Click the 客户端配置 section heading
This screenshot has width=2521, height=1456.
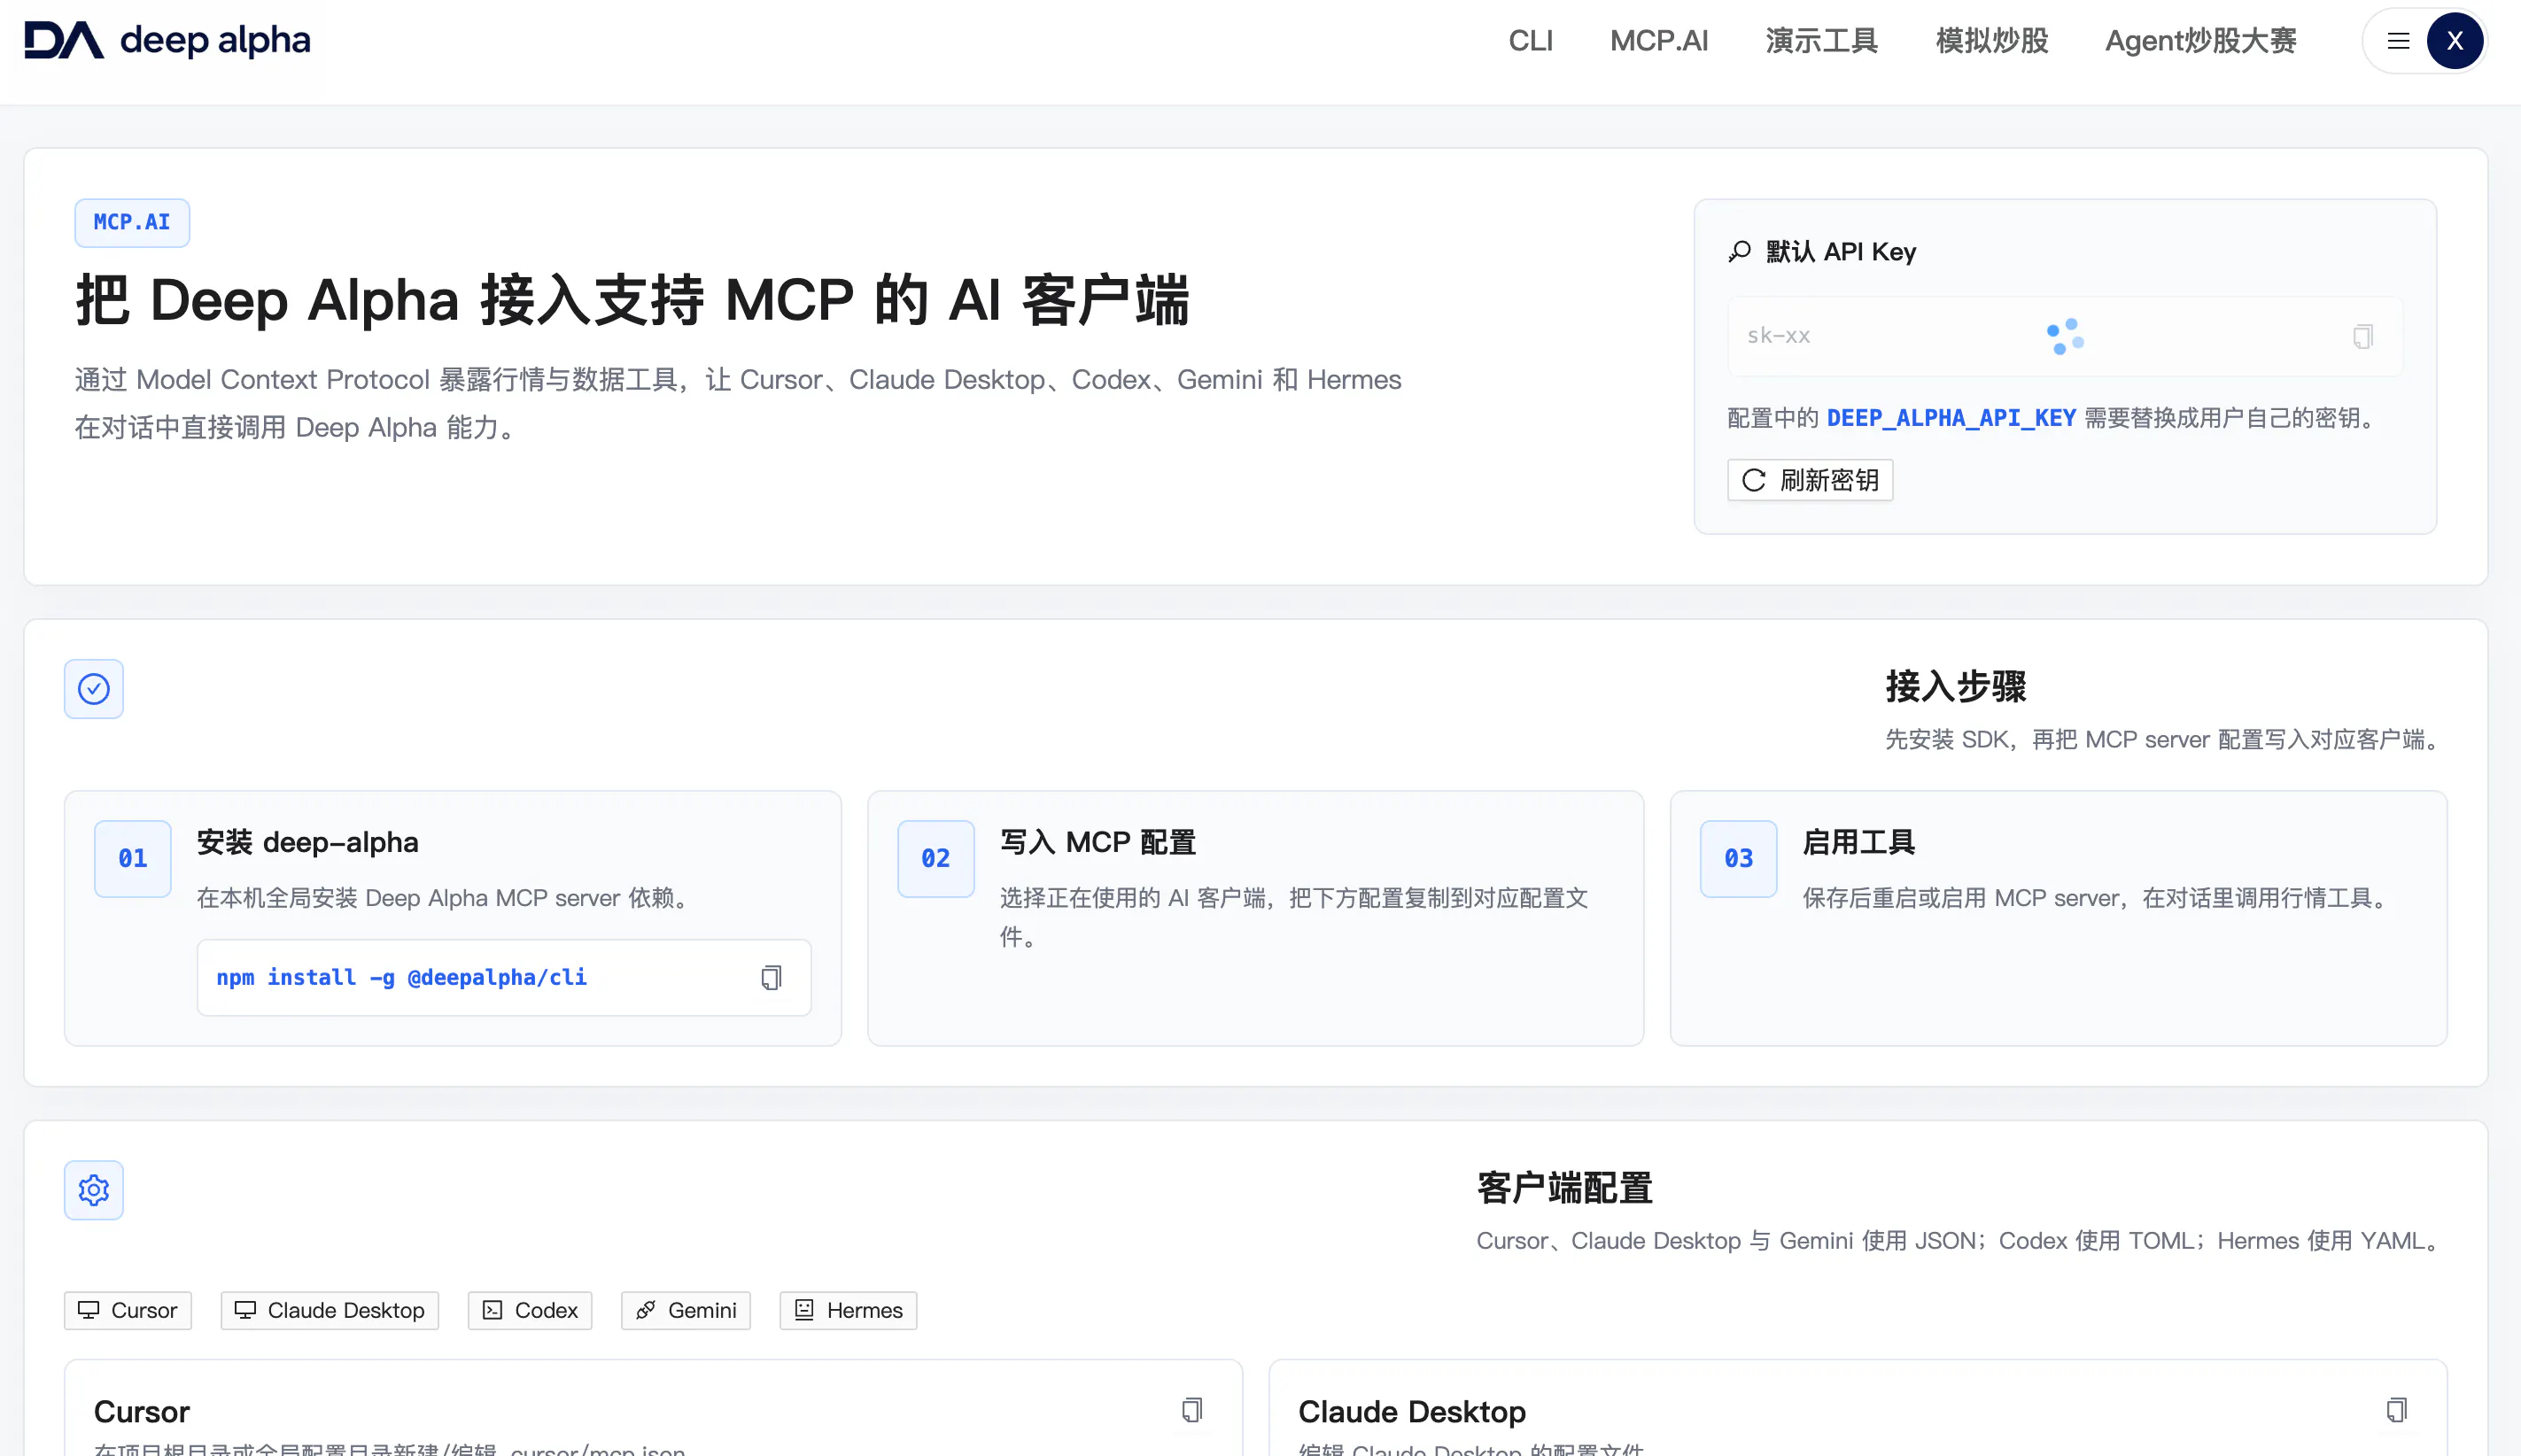(x=1565, y=1188)
